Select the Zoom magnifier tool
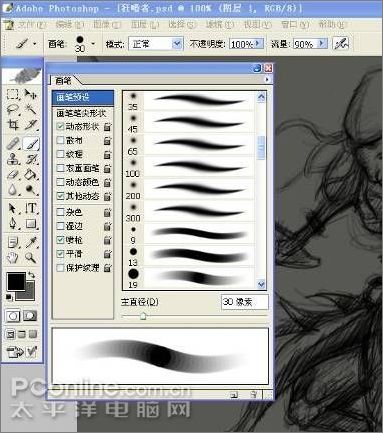This screenshot has height=433, width=383. click(x=31, y=258)
